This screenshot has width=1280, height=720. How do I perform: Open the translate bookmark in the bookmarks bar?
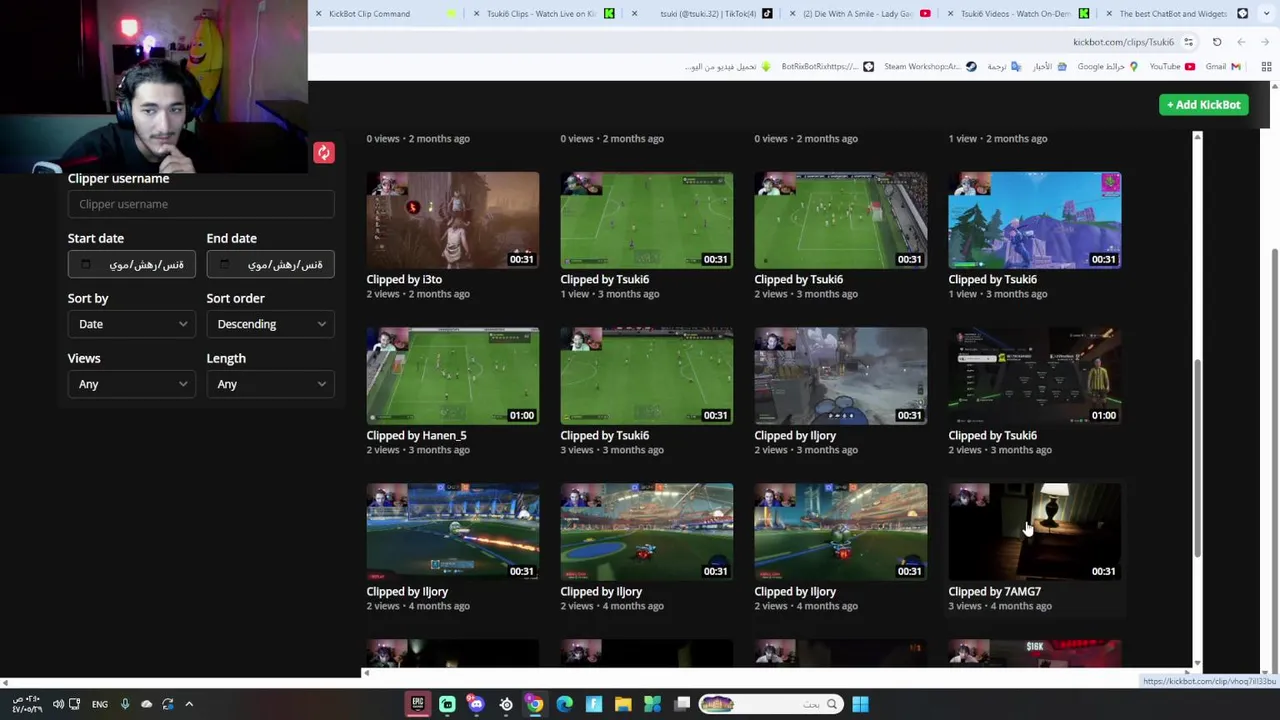tap(1003, 67)
